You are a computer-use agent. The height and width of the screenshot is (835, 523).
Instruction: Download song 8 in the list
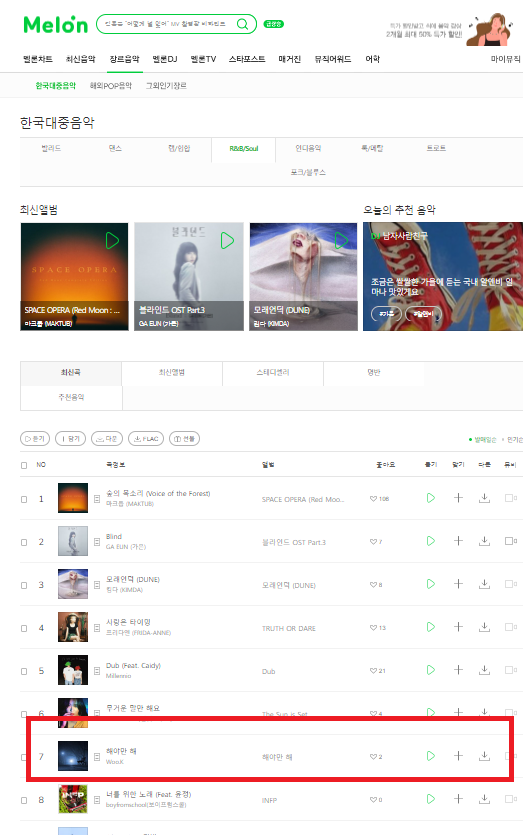click(x=484, y=799)
